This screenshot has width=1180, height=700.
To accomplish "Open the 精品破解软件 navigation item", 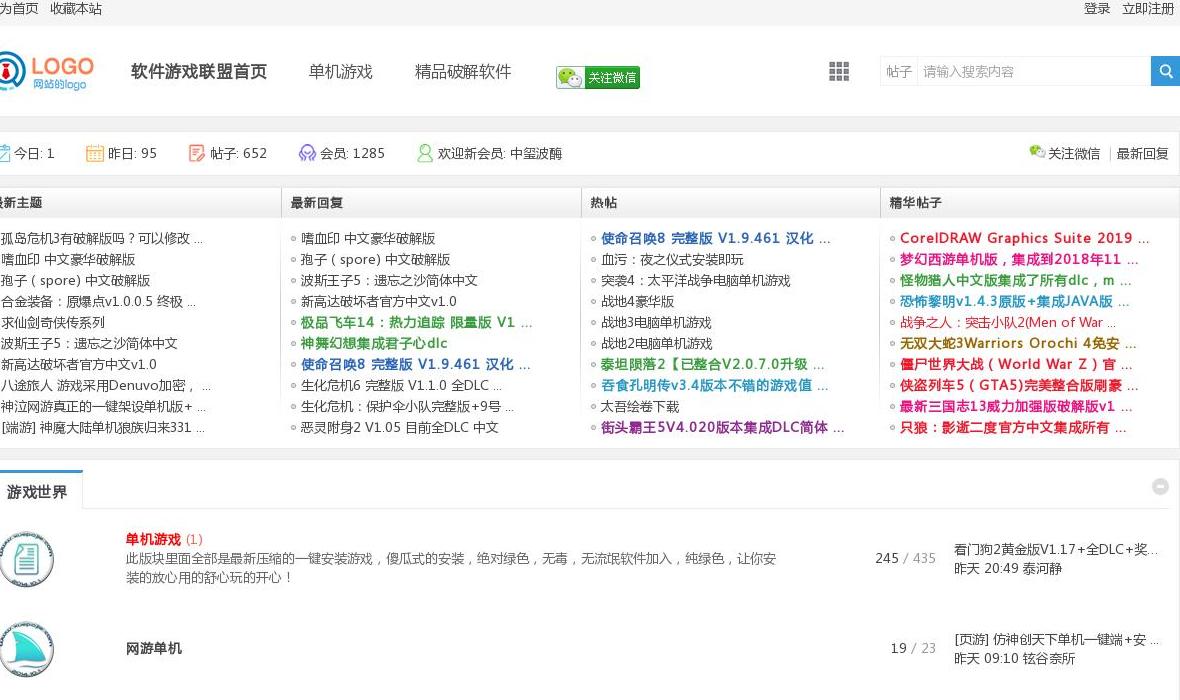I will (x=463, y=72).
